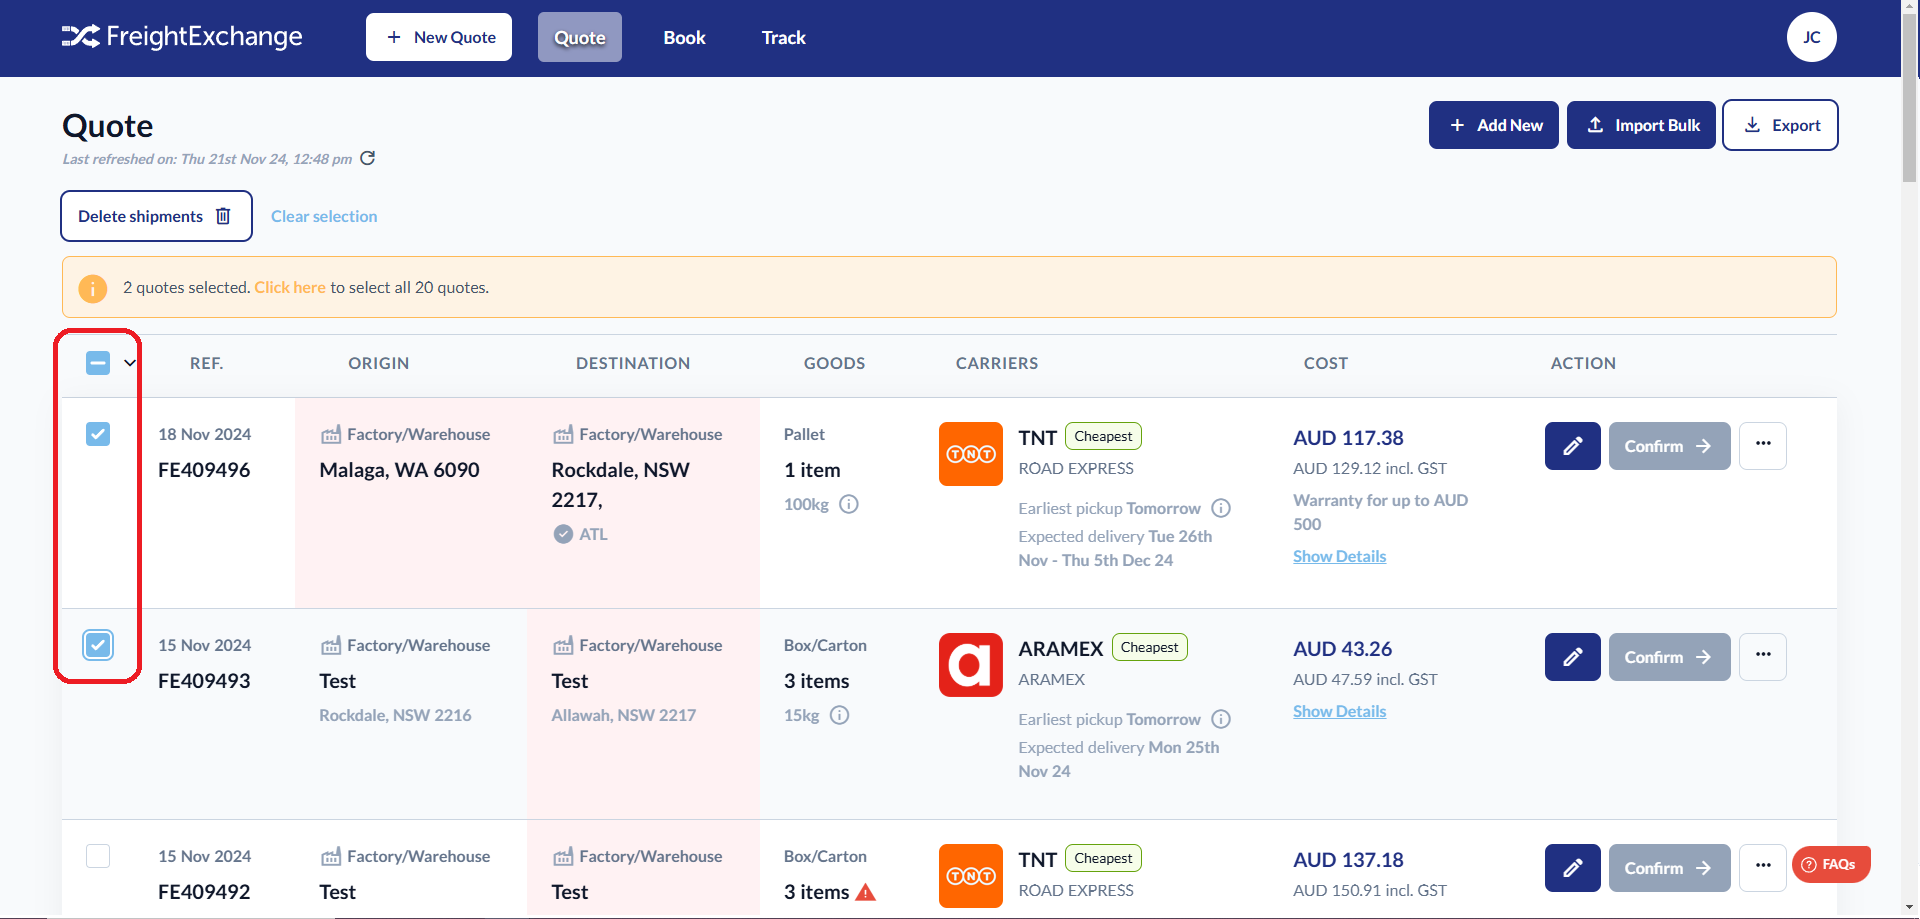This screenshot has height=919, width=1920.
Task: Click the refresh icon beside last refreshed time
Action: (368, 158)
